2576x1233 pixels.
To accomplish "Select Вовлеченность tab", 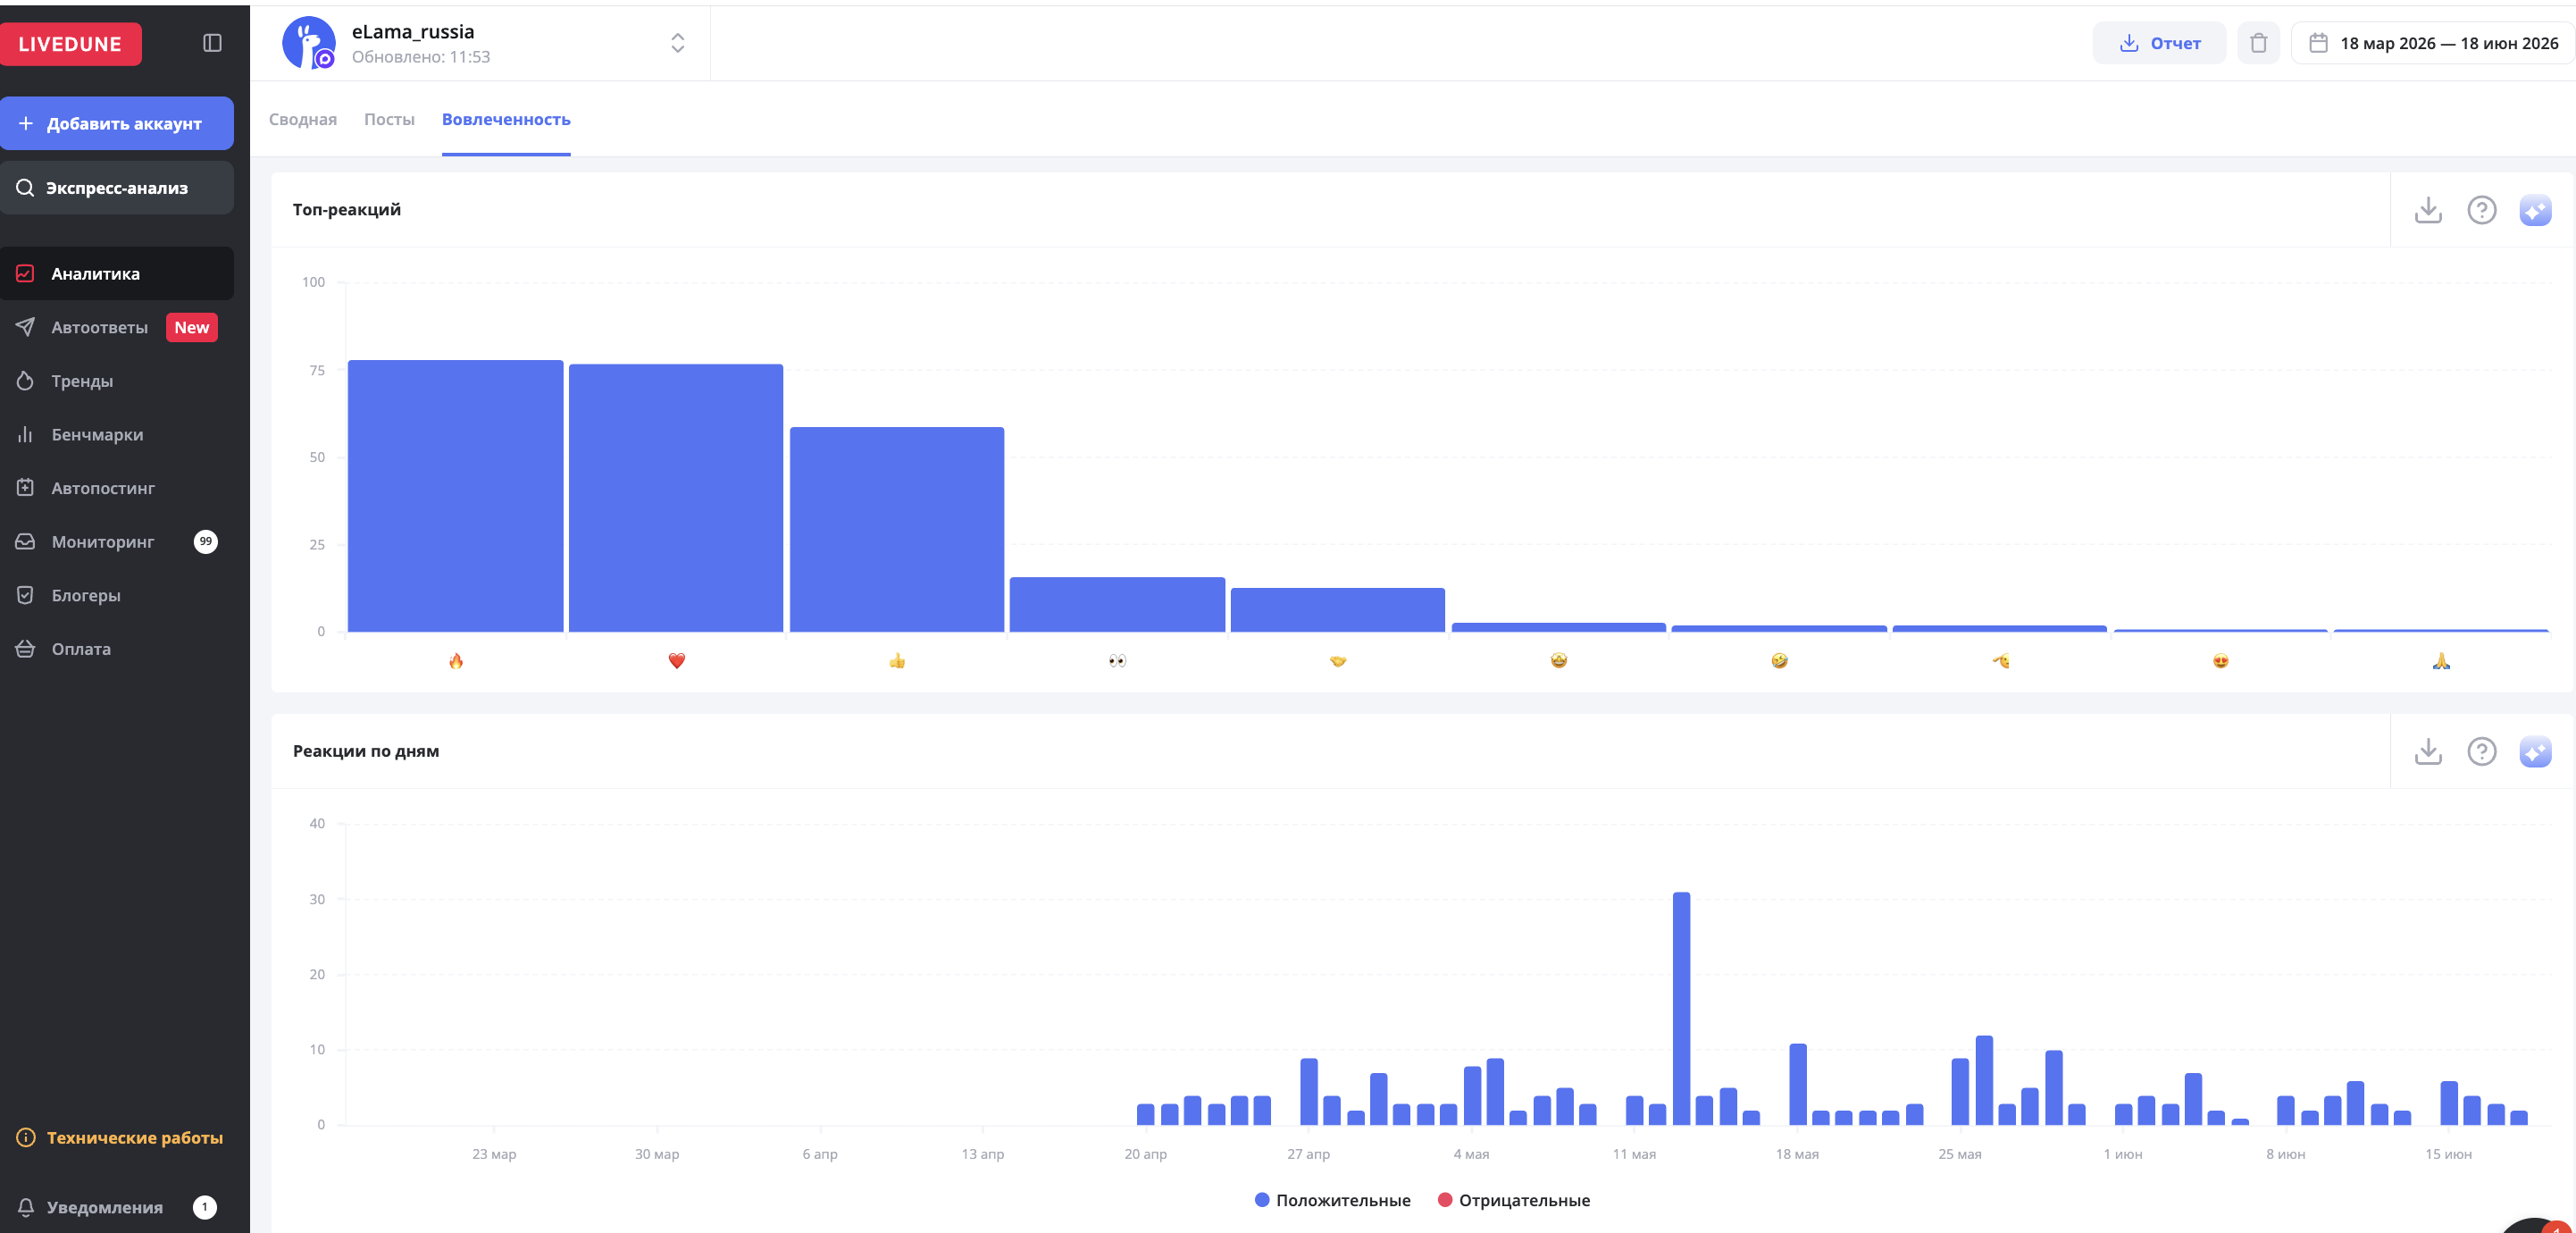I will pyautogui.click(x=506, y=119).
